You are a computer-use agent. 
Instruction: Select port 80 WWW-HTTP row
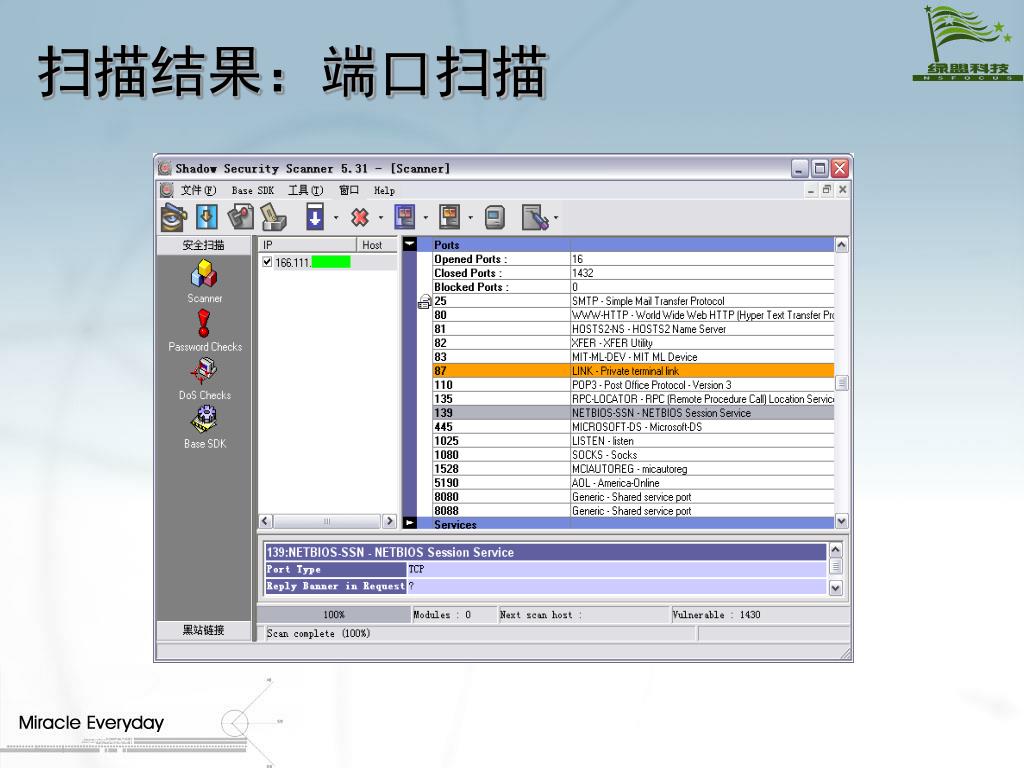coord(633,315)
